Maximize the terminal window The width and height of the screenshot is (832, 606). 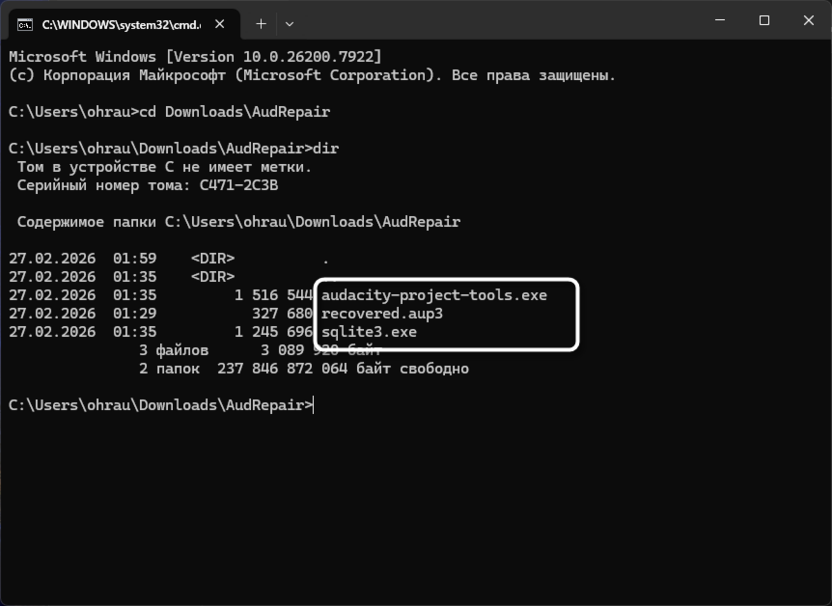(x=764, y=20)
